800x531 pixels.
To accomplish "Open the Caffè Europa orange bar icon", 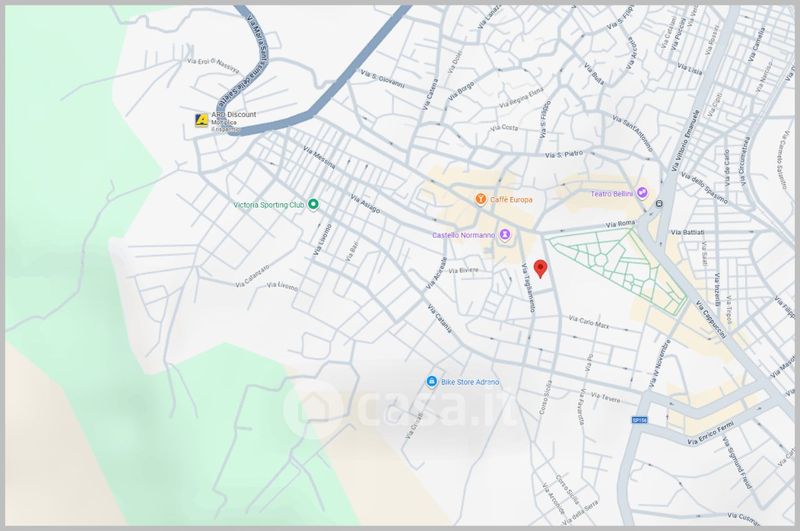I will [480, 199].
